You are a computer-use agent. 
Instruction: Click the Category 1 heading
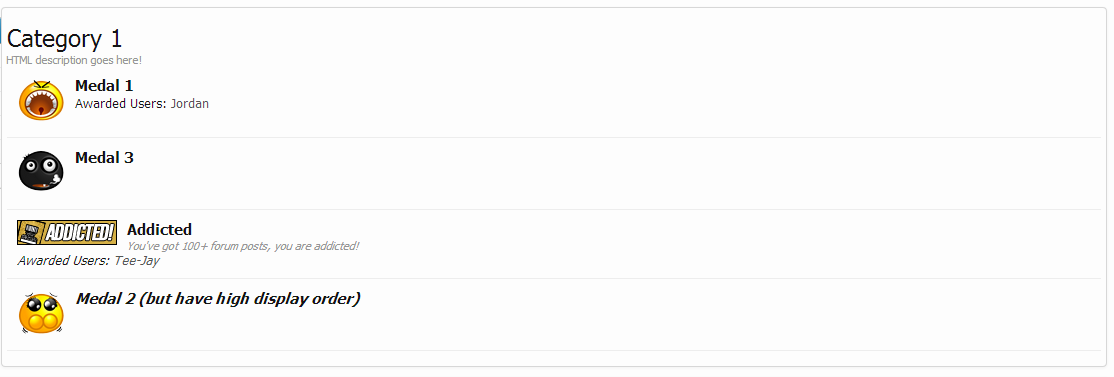[65, 38]
